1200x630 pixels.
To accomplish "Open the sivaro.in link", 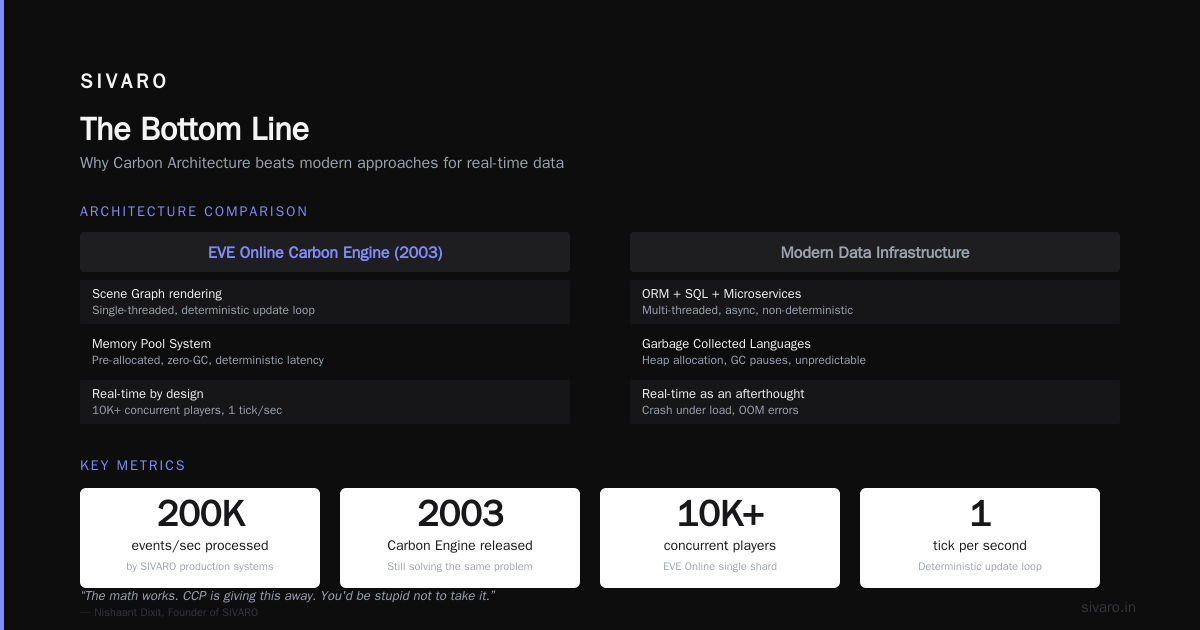I will pyautogui.click(x=1108, y=608).
